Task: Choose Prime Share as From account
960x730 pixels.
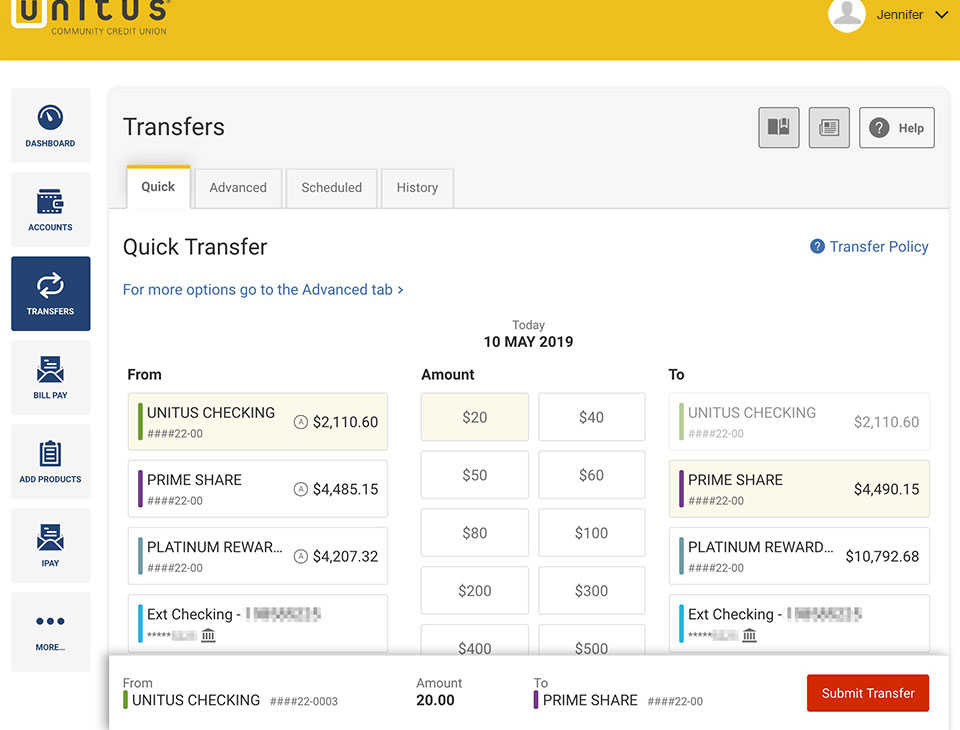Action: [x=258, y=489]
